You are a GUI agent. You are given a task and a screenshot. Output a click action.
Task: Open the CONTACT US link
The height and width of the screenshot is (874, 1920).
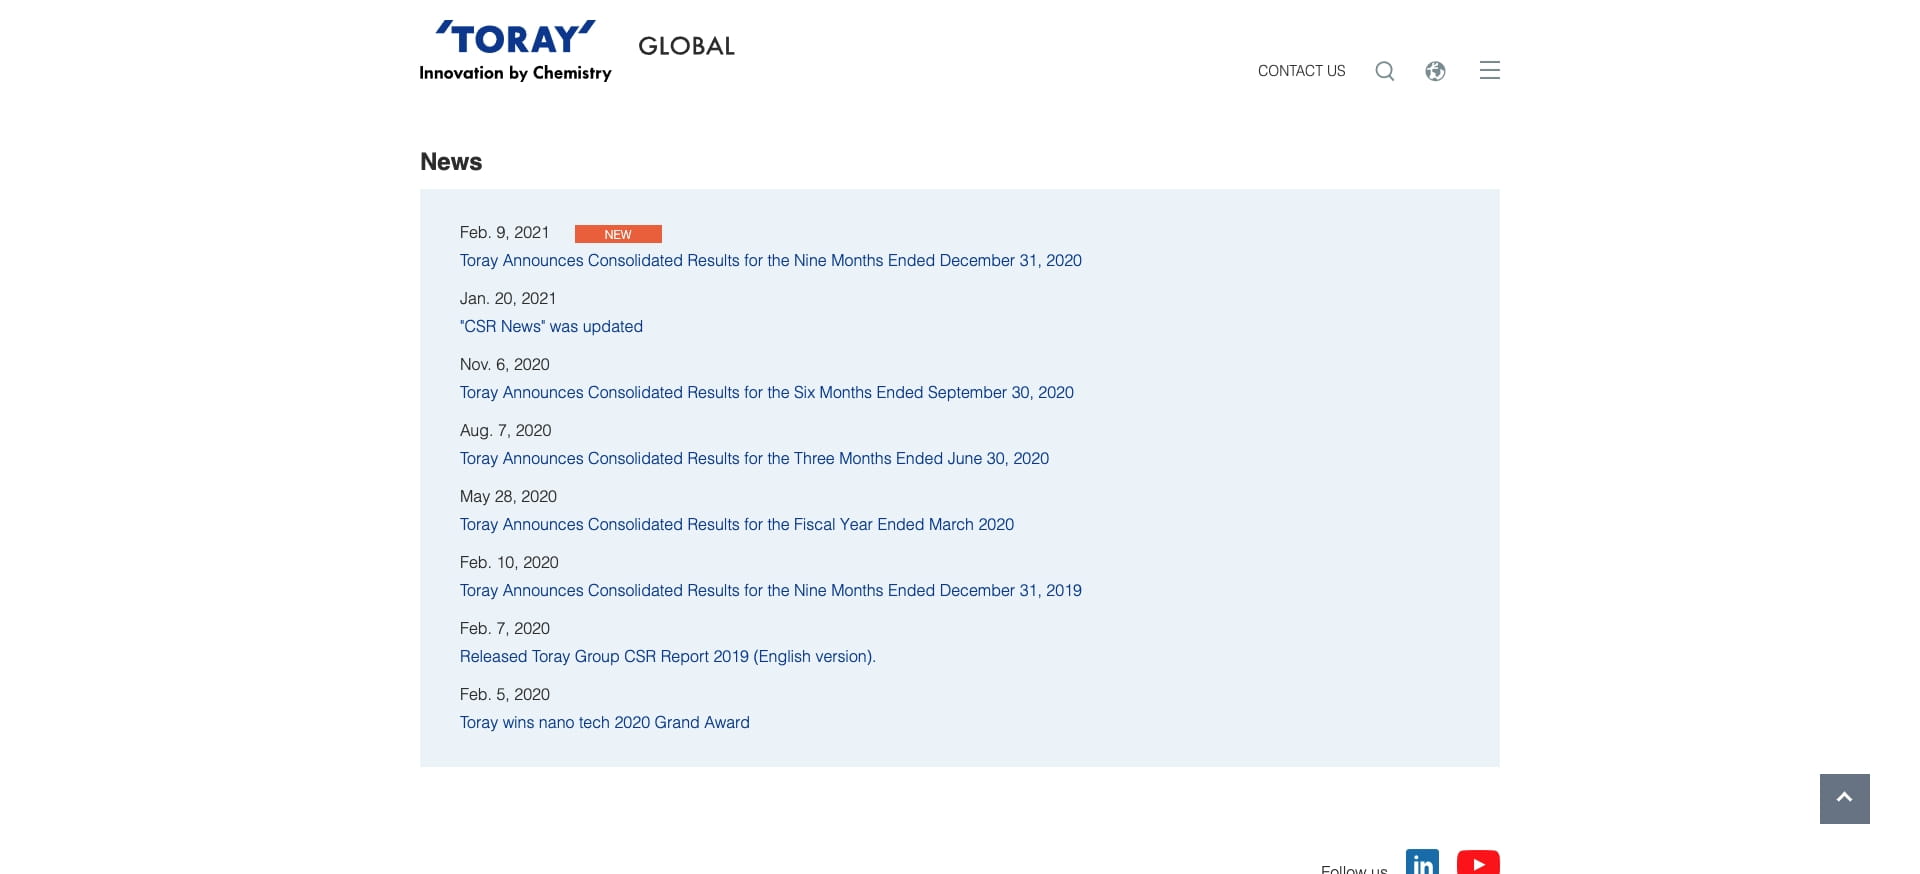coord(1302,71)
